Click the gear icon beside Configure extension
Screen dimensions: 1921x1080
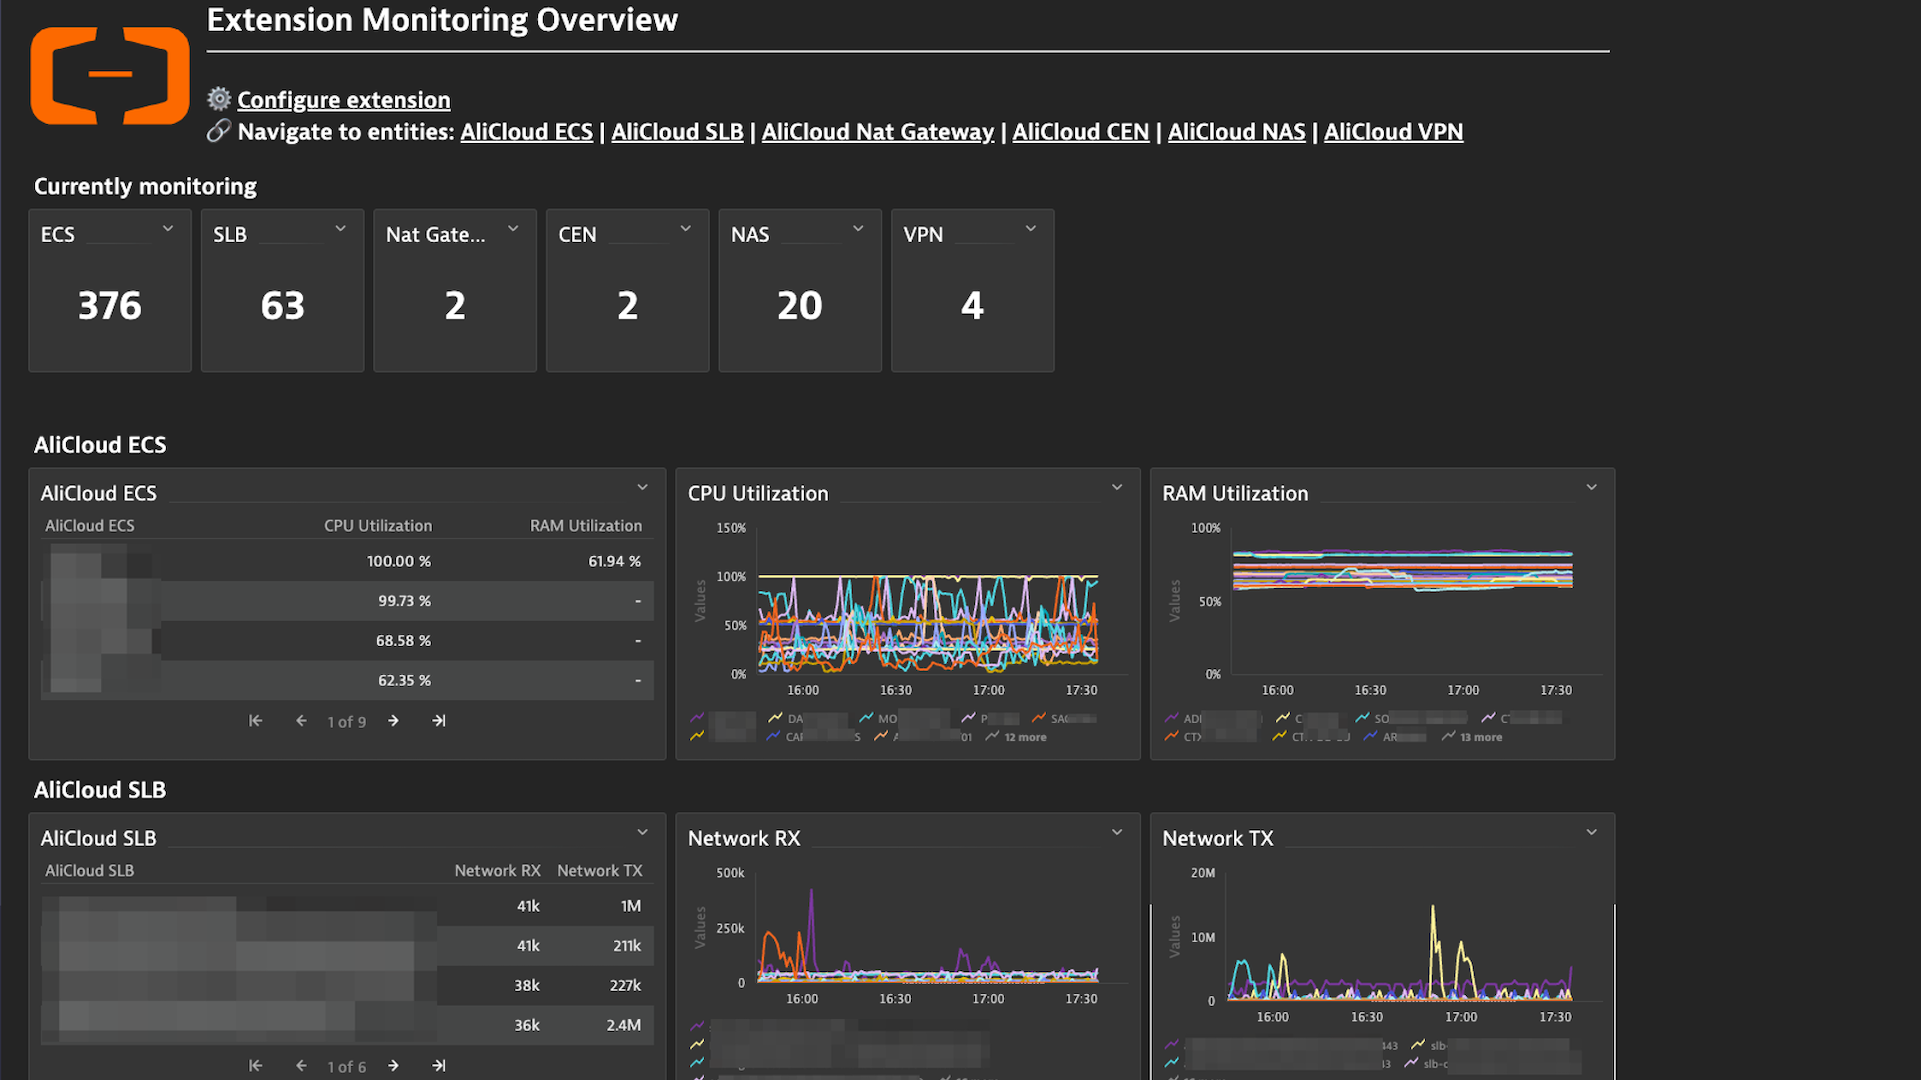[x=218, y=99]
